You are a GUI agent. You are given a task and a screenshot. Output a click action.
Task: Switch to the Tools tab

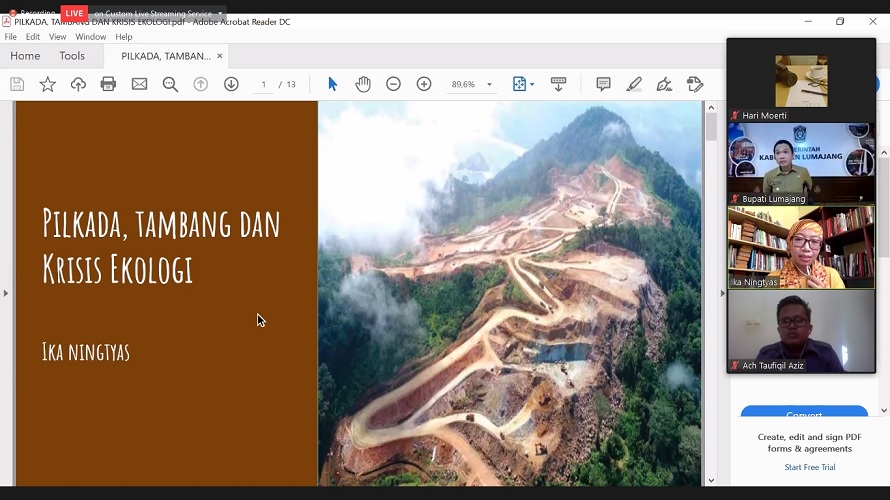(72, 56)
